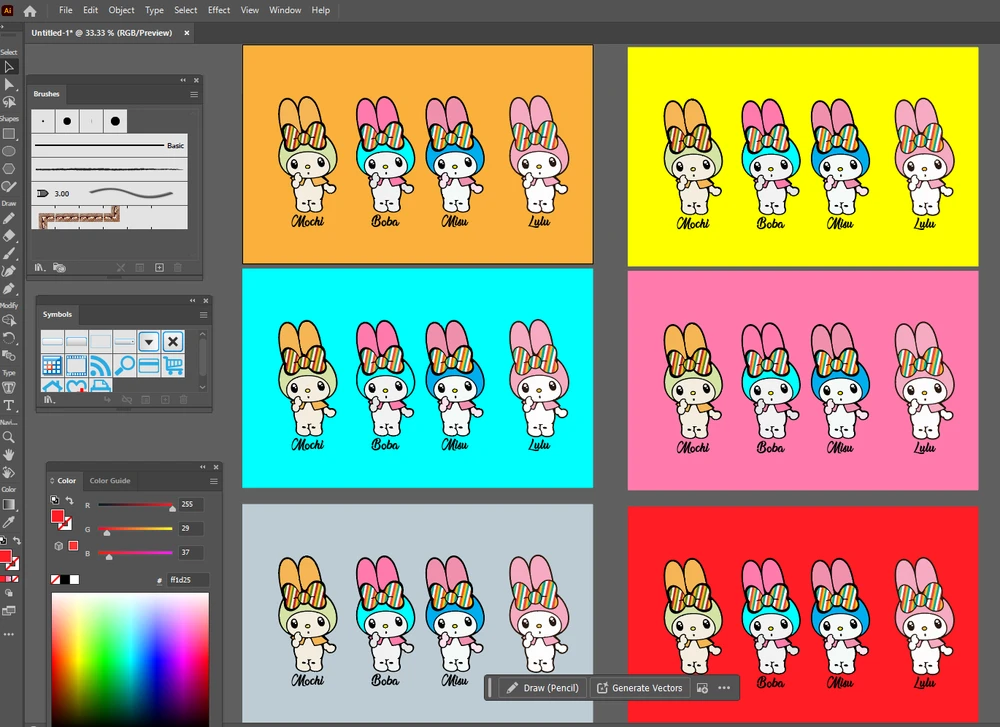Collapse the Symbols panel
This screenshot has width=1000, height=727.
click(x=193, y=301)
